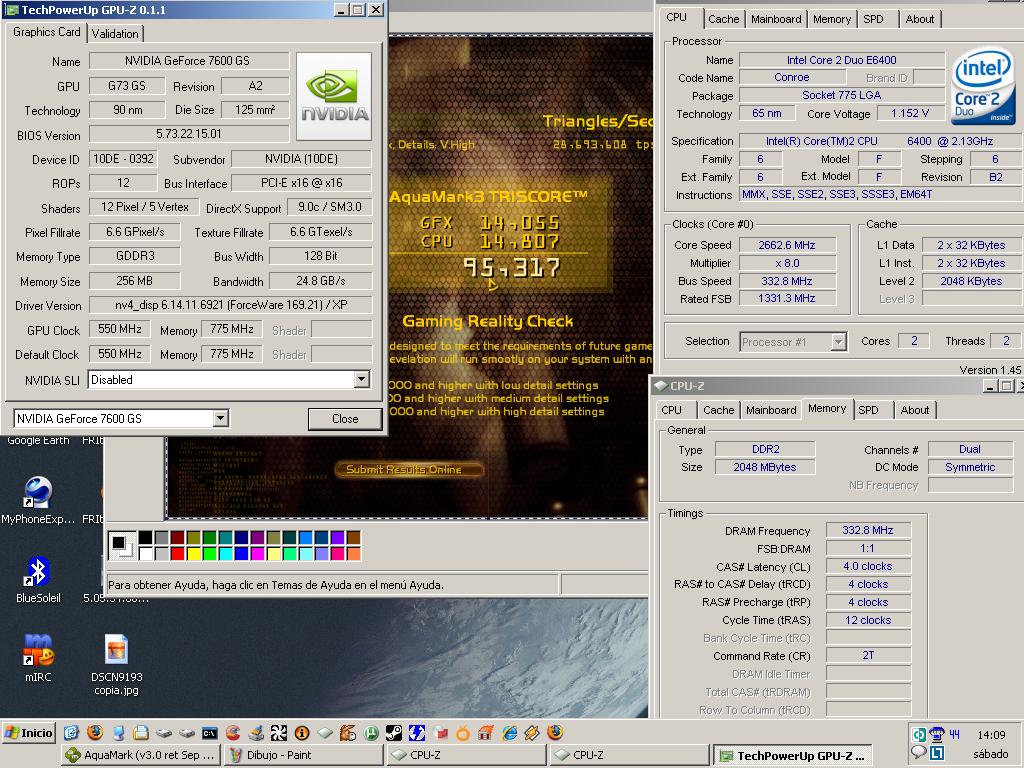Launch the Winamp lightning quick launch icon
The height and width of the screenshot is (768, 1024).
pyautogui.click(x=532, y=733)
